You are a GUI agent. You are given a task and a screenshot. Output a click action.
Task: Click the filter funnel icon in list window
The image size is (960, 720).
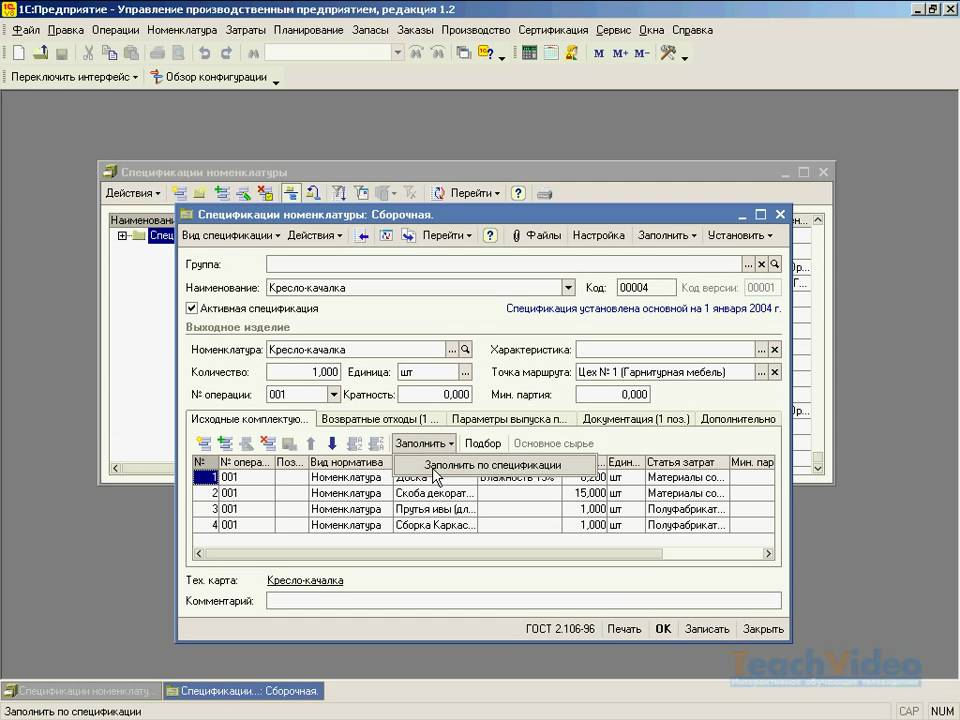coord(339,193)
